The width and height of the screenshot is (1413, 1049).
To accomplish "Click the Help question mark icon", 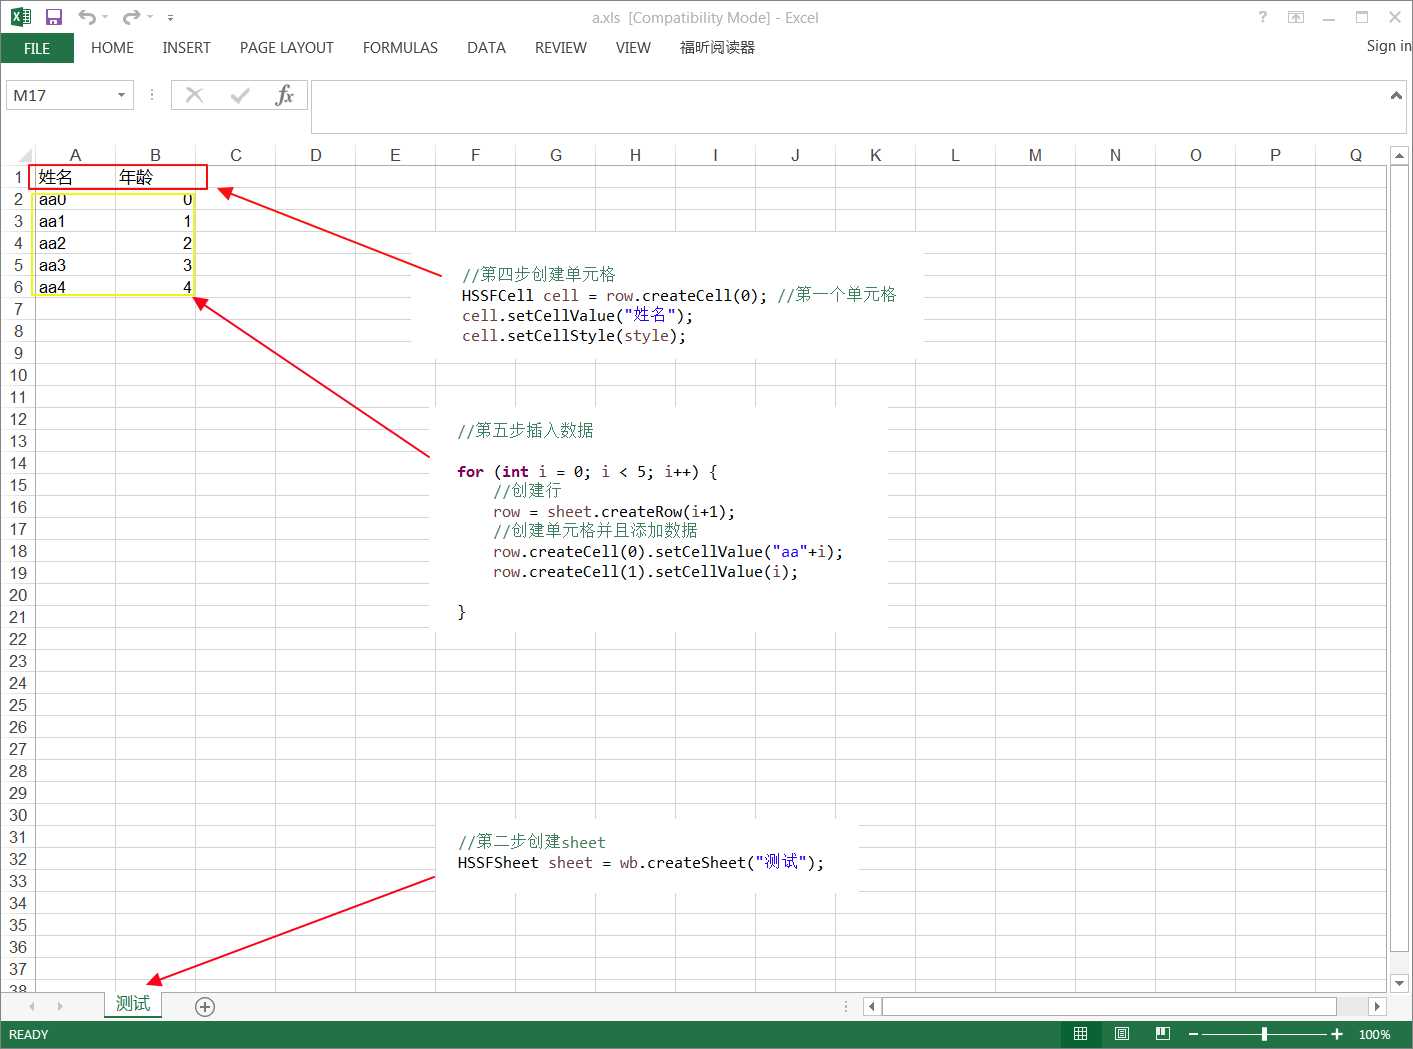I will tap(1263, 17).
